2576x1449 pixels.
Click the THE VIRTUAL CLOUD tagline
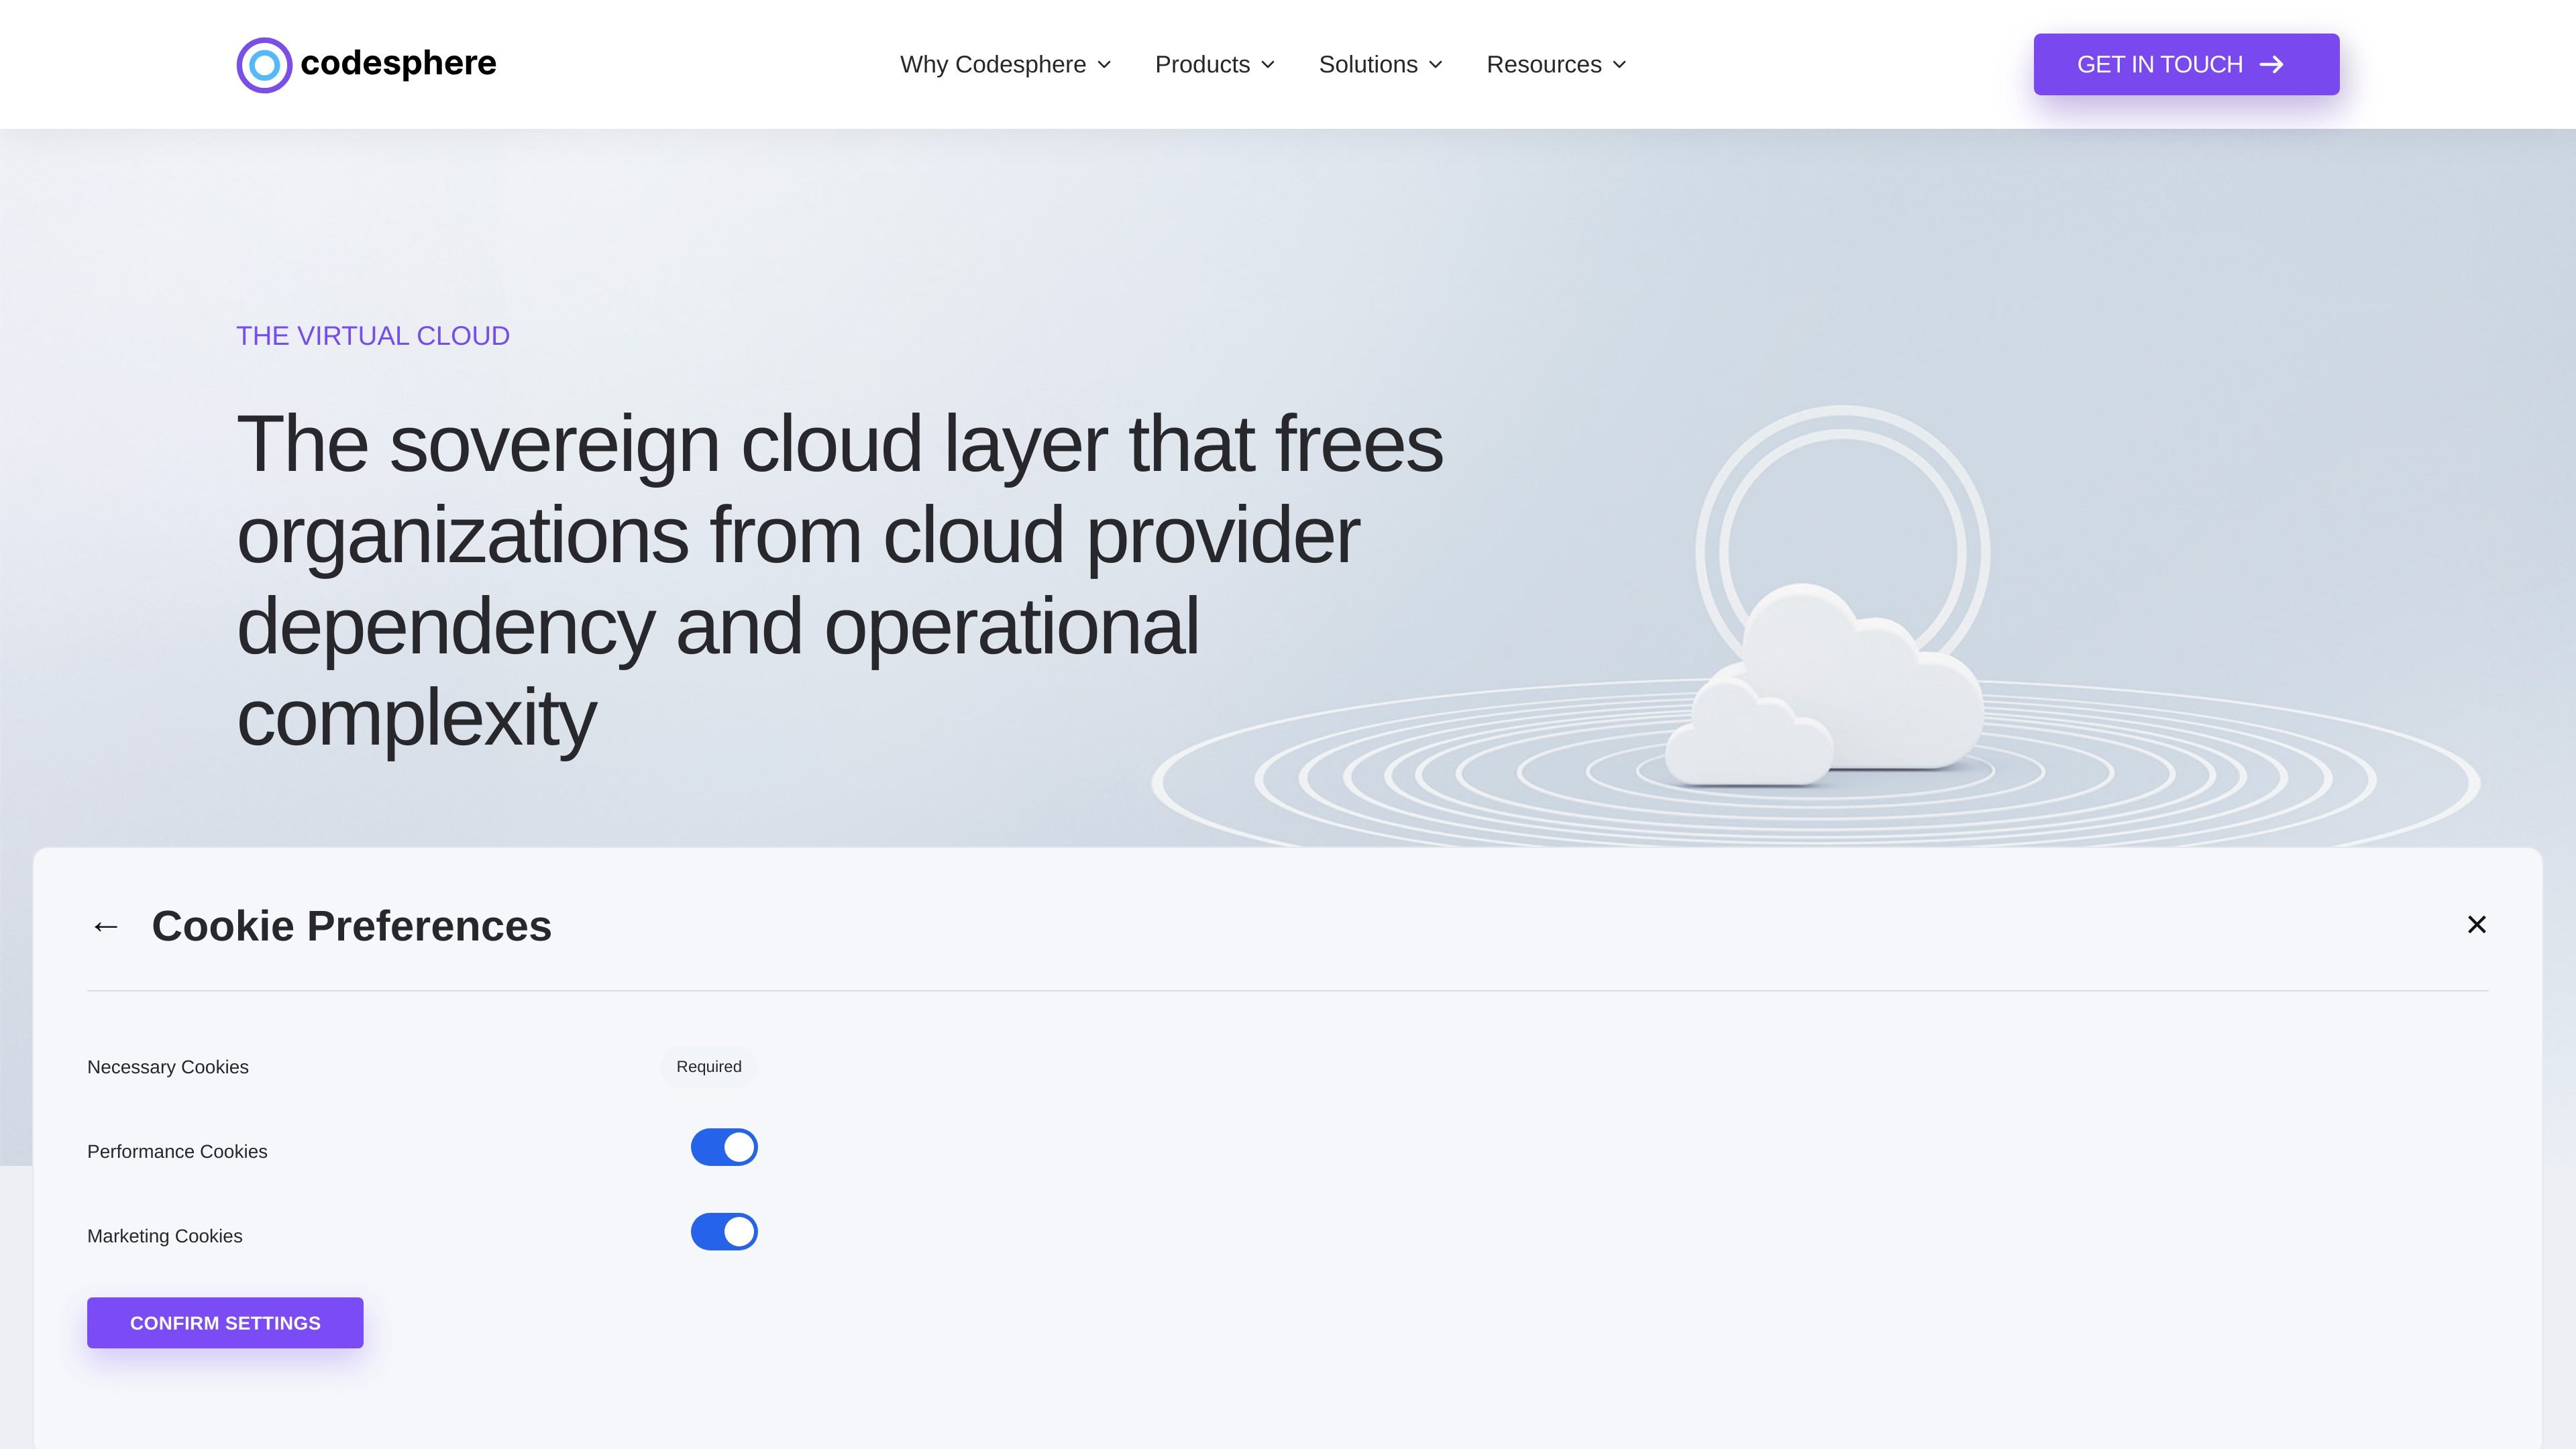[x=373, y=336]
